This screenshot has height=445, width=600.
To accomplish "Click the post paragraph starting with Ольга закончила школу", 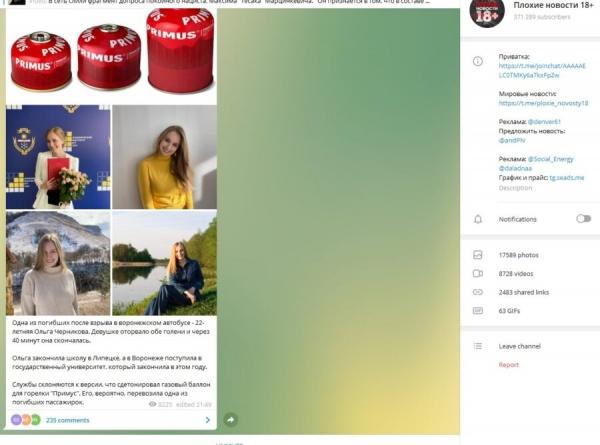I will pos(110,362).
